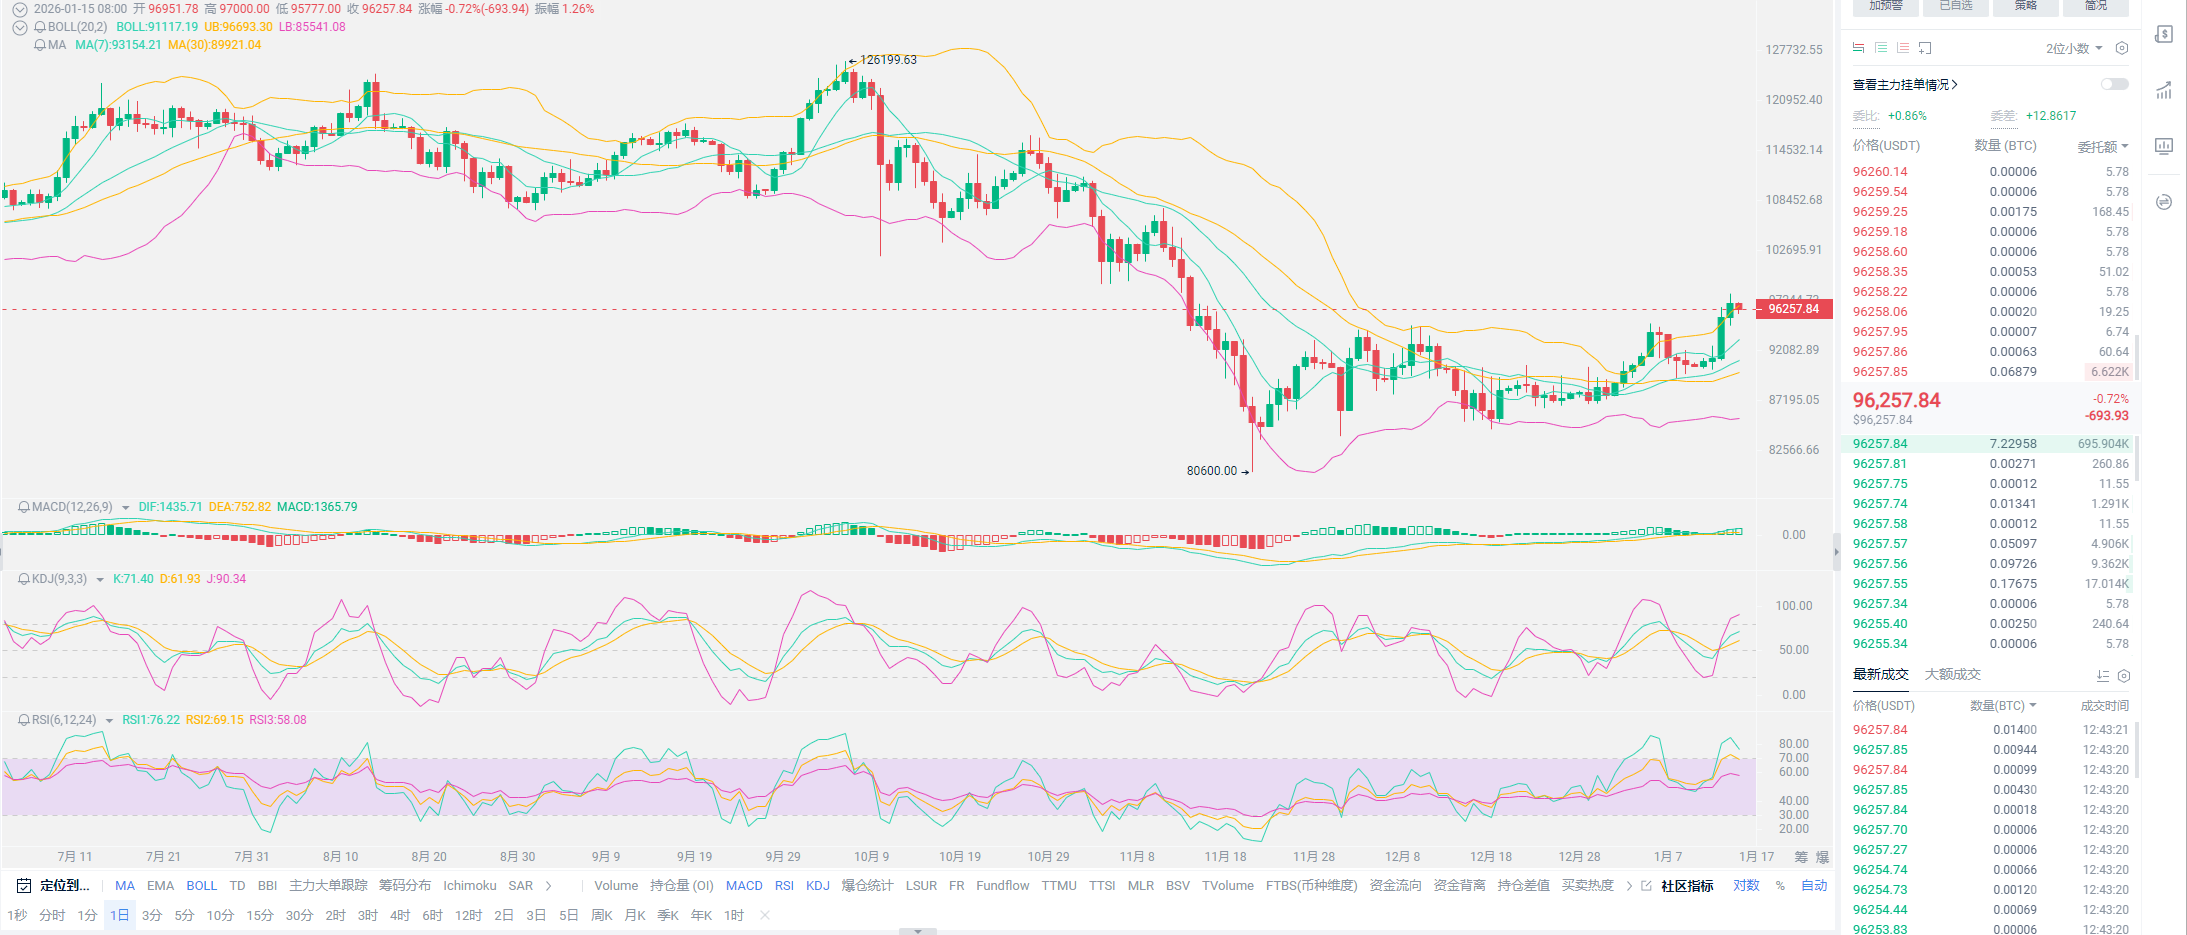Click the 加预警 add alert button
The height and width of the screenshot is (935, 2187).
(x=1885, y=6)
